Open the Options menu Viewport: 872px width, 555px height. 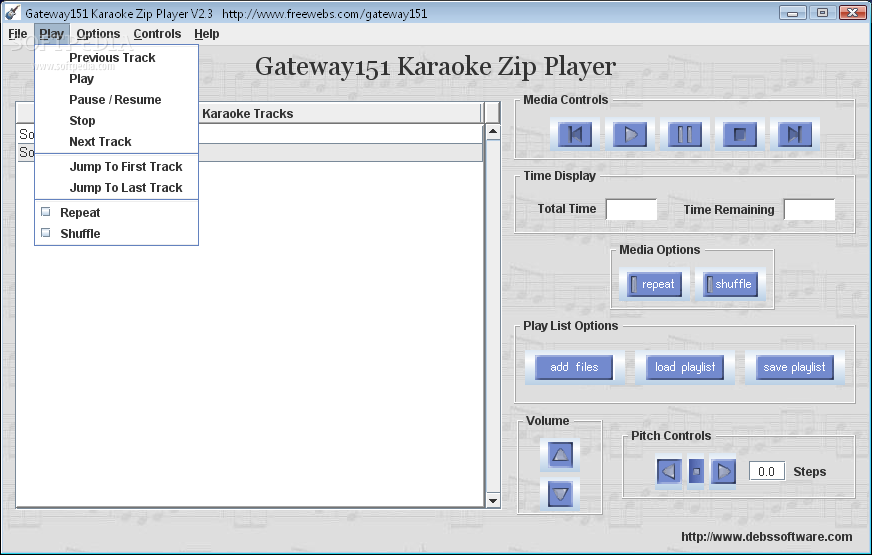pos(98,34)
